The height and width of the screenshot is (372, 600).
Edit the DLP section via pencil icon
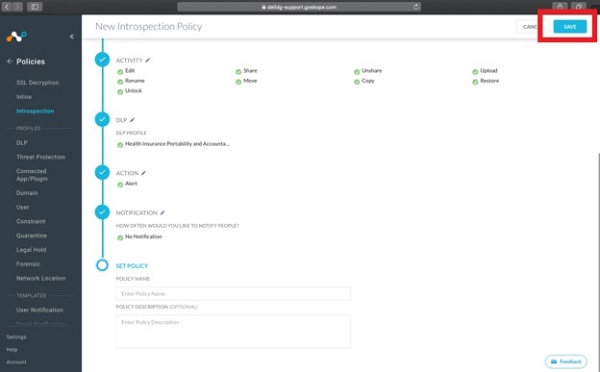(132, 120)
